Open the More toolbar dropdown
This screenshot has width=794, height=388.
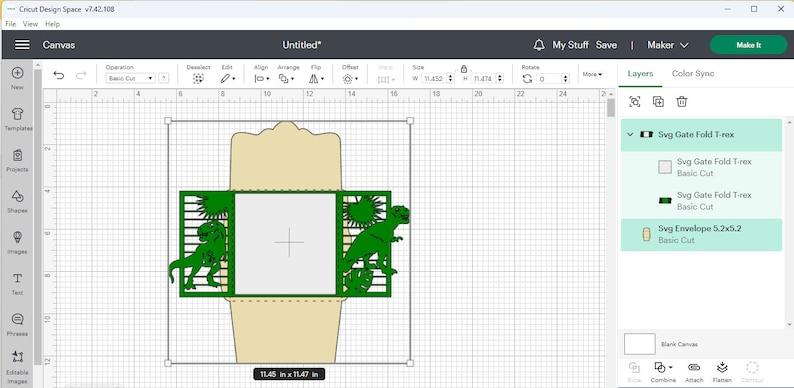[592, 74]
